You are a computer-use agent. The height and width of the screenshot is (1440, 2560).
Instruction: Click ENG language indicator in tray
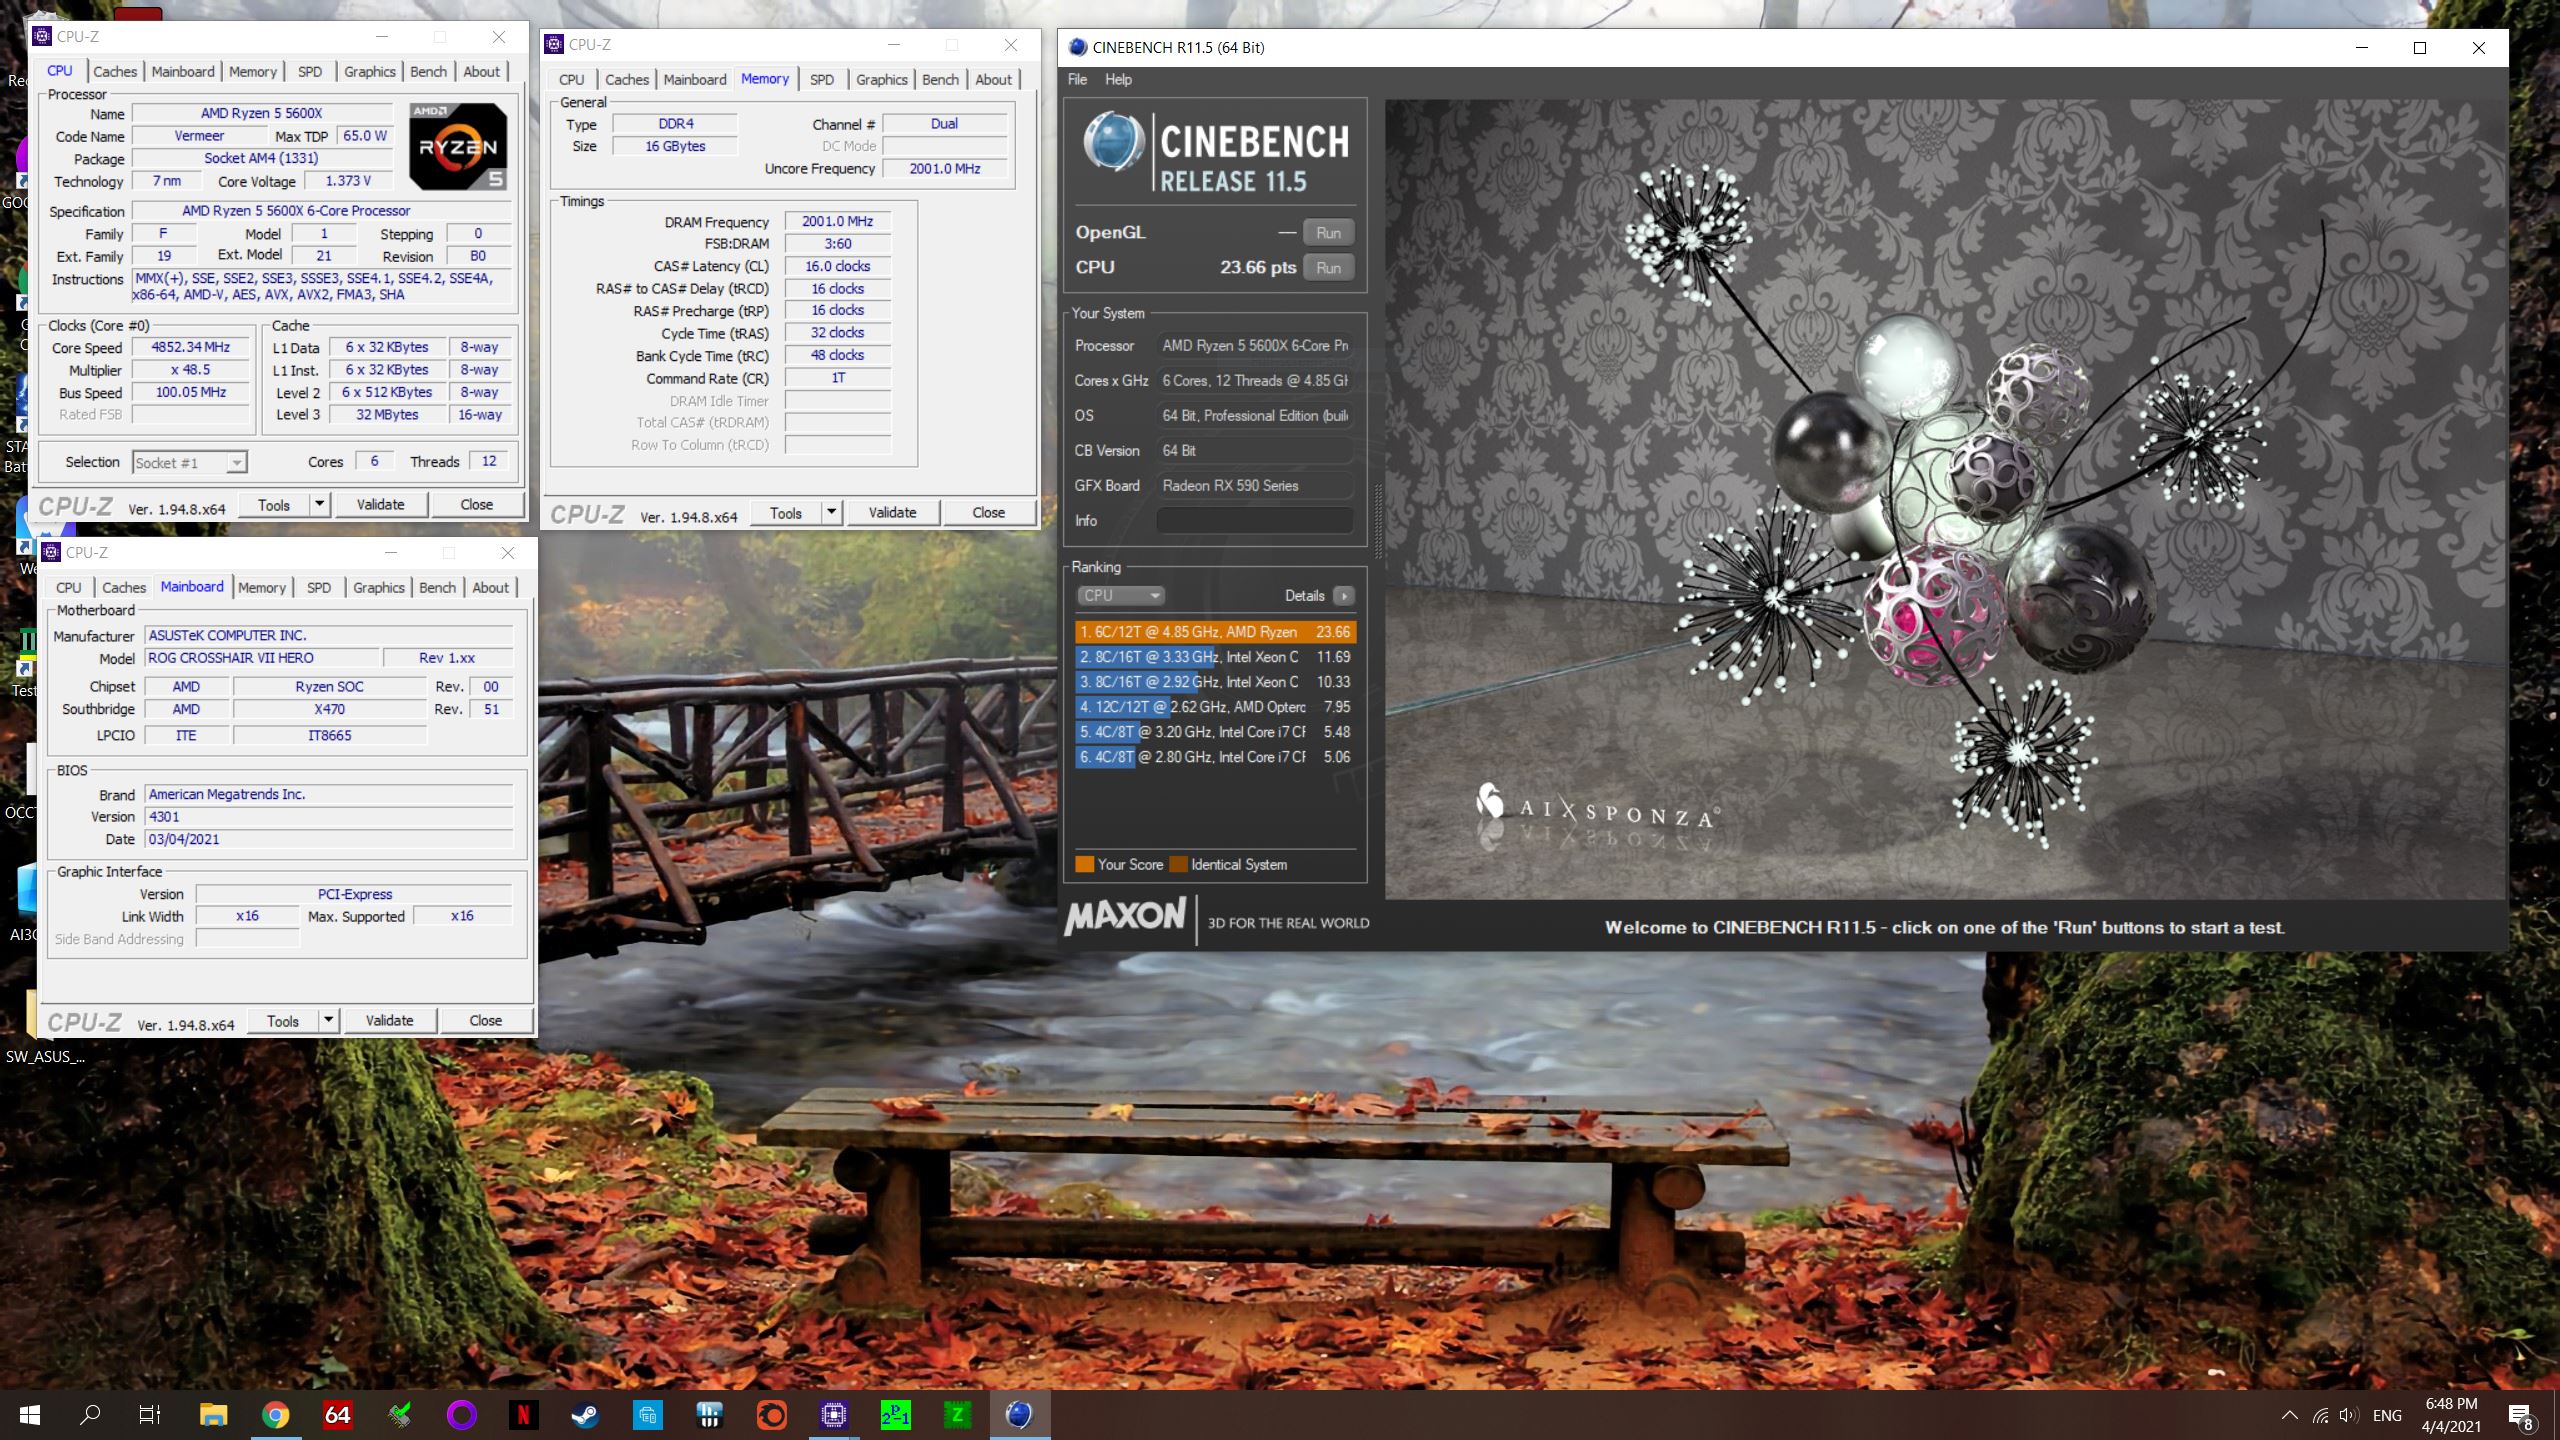point(2387,1416)
